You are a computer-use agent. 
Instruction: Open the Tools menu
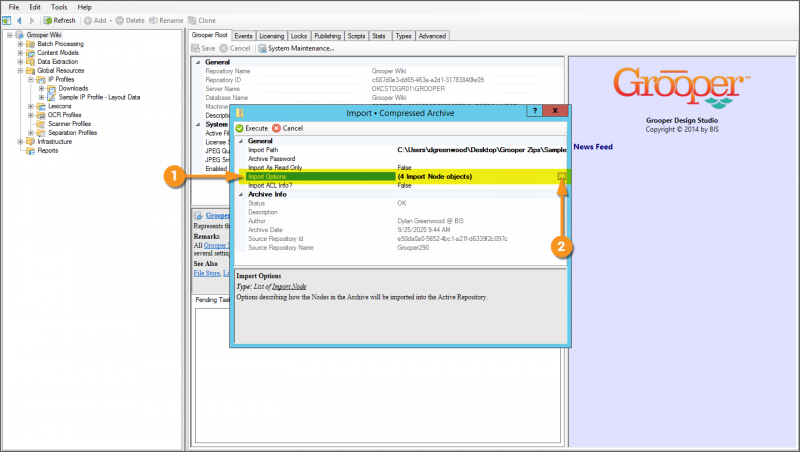(x=59, y=7)
